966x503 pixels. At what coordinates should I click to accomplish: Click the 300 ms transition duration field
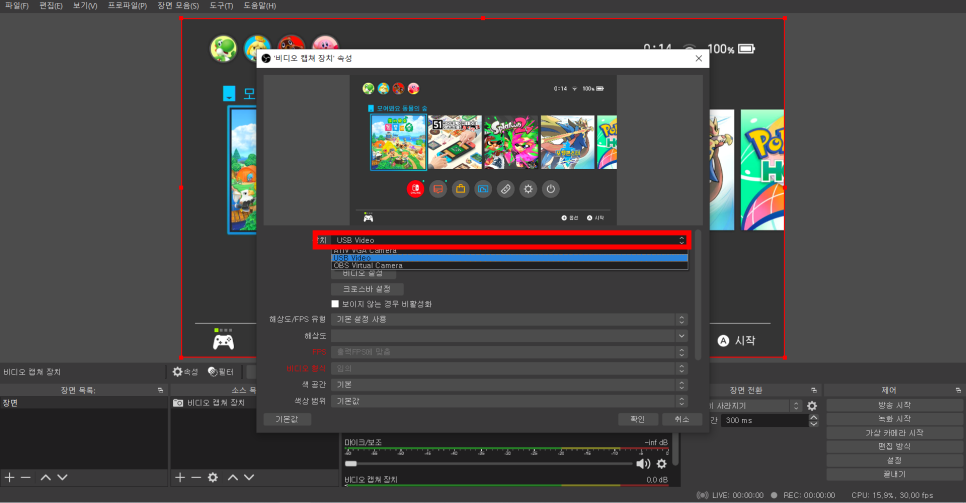[x=764, y=420]
